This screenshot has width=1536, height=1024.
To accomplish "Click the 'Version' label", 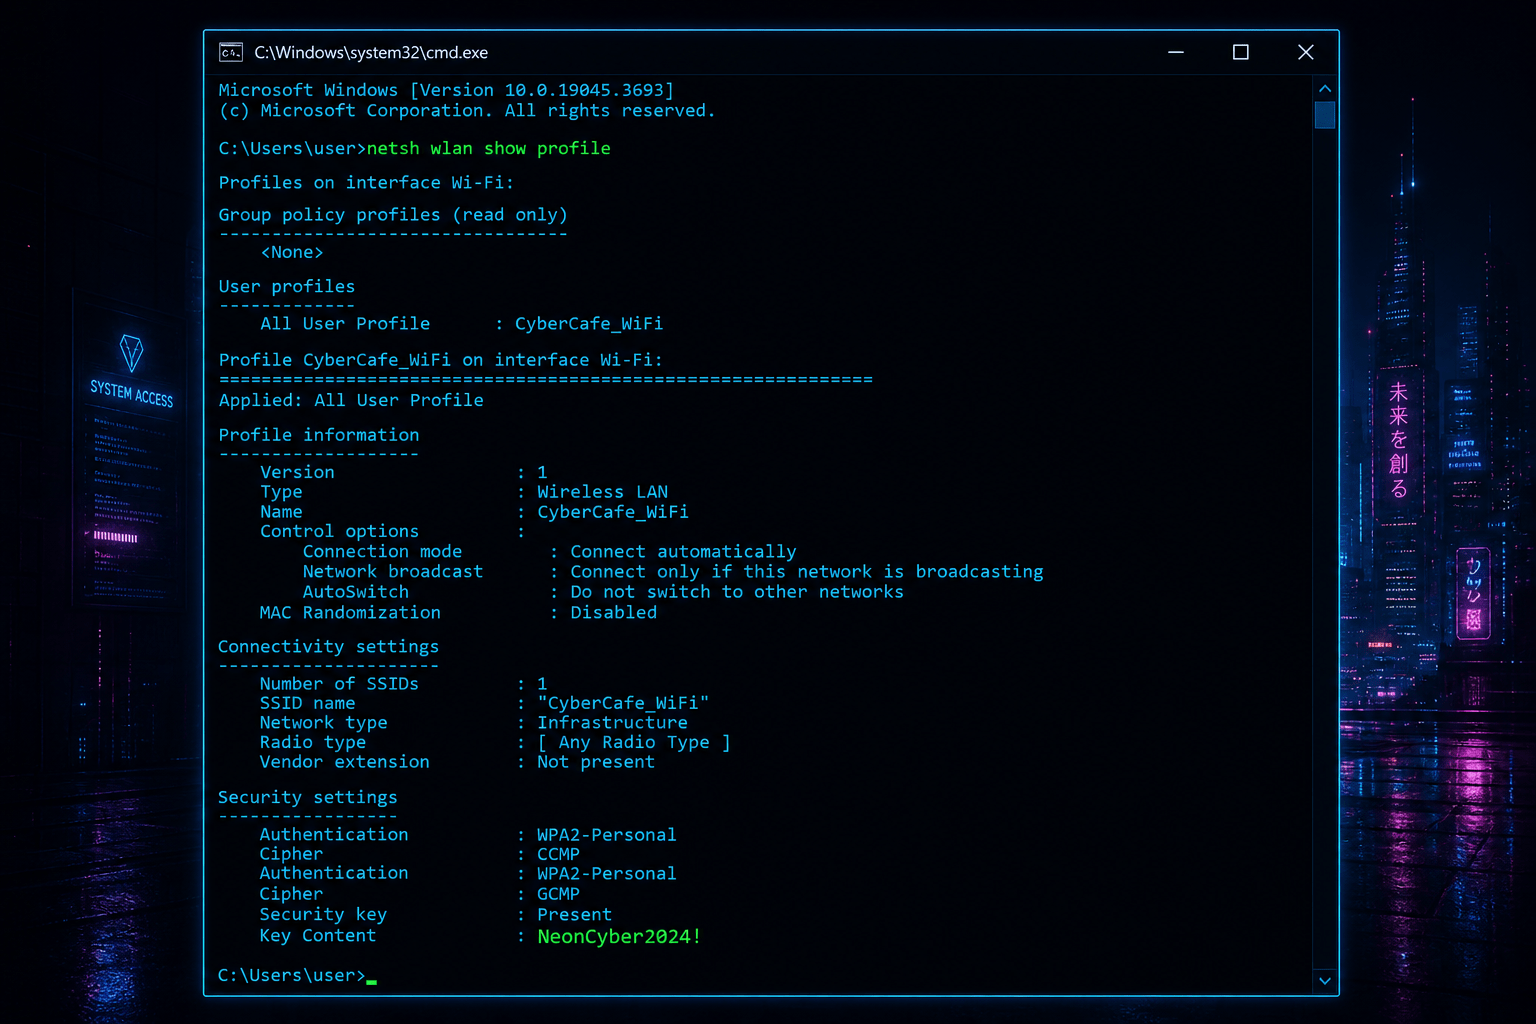I will point(297,472).
